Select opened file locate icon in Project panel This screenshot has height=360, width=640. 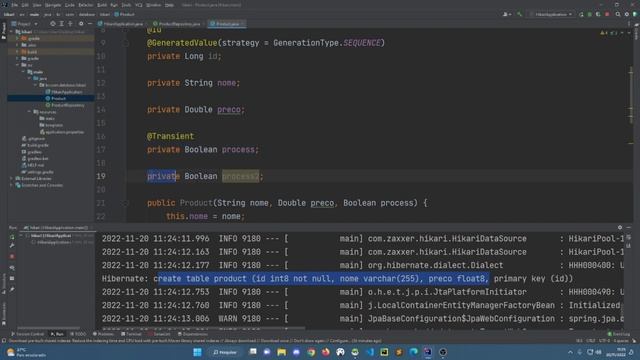53,24
